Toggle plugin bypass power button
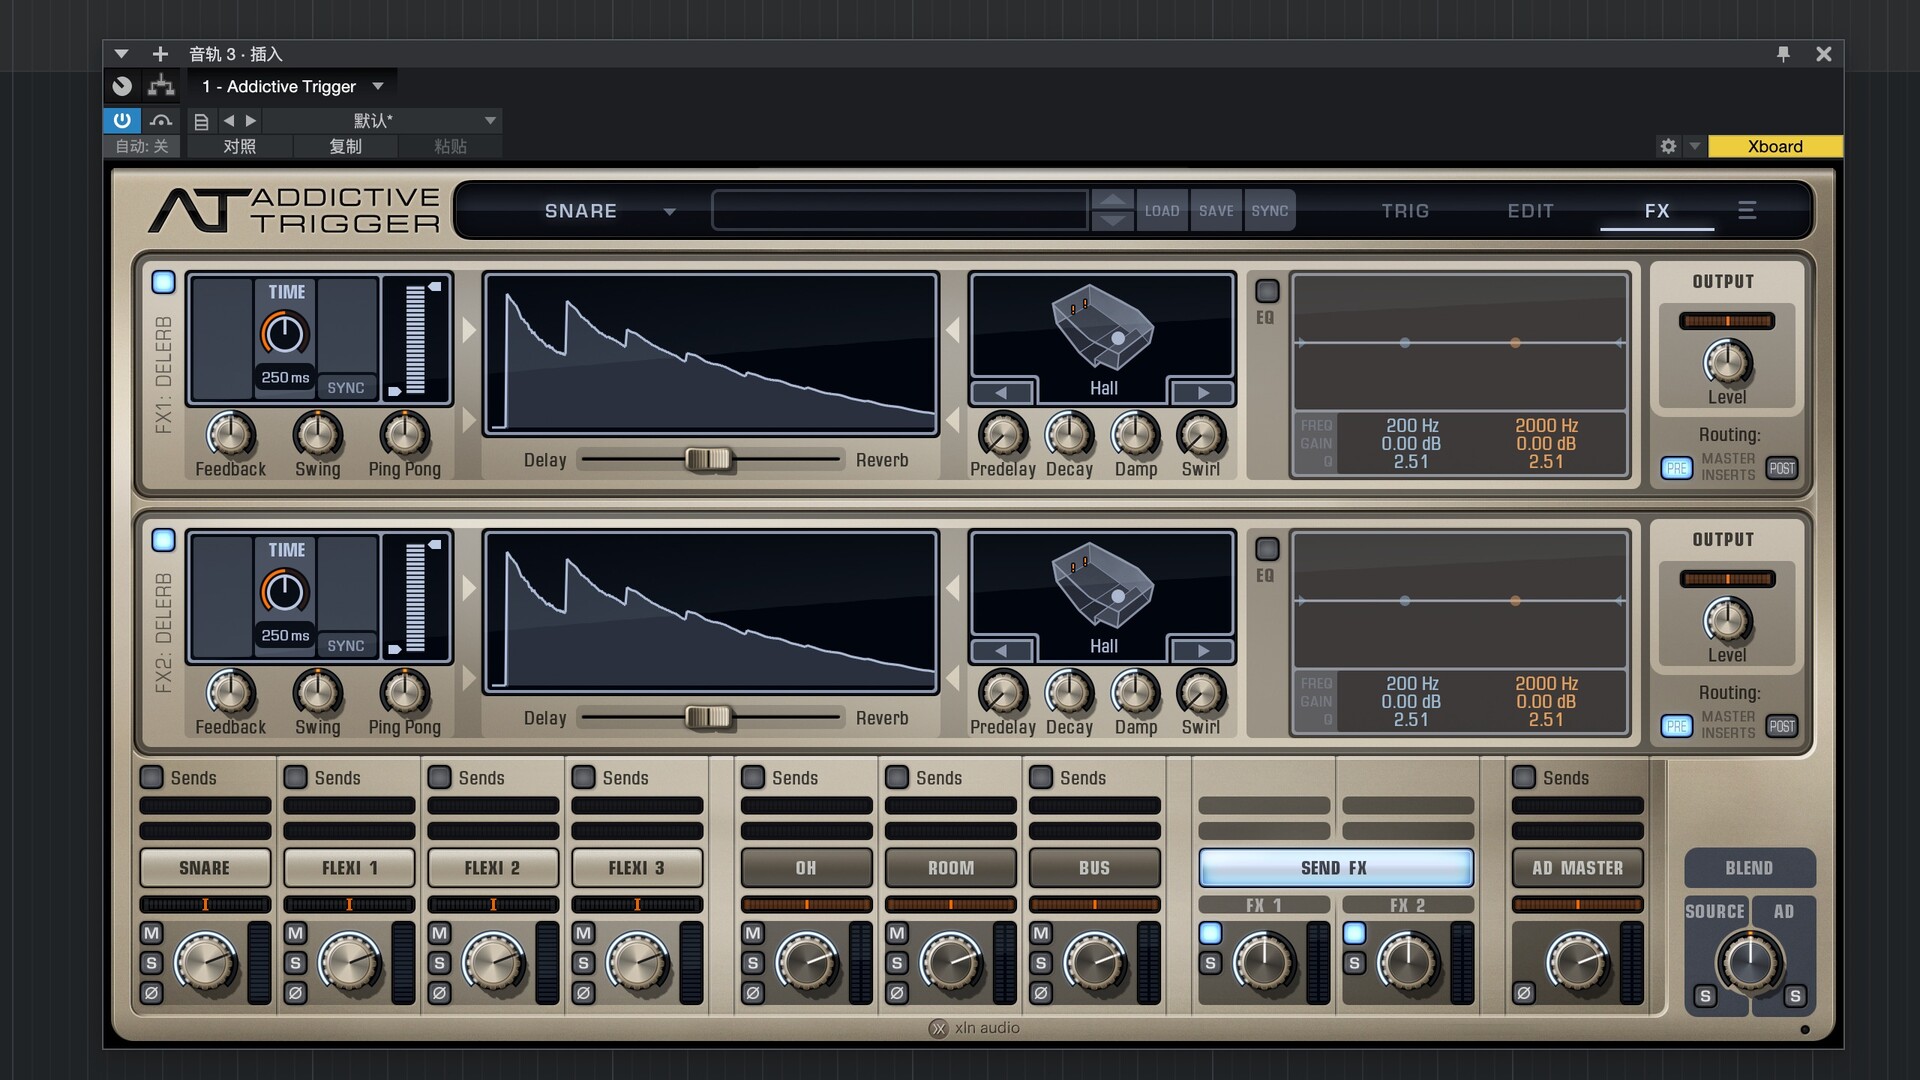 (122, 120)
